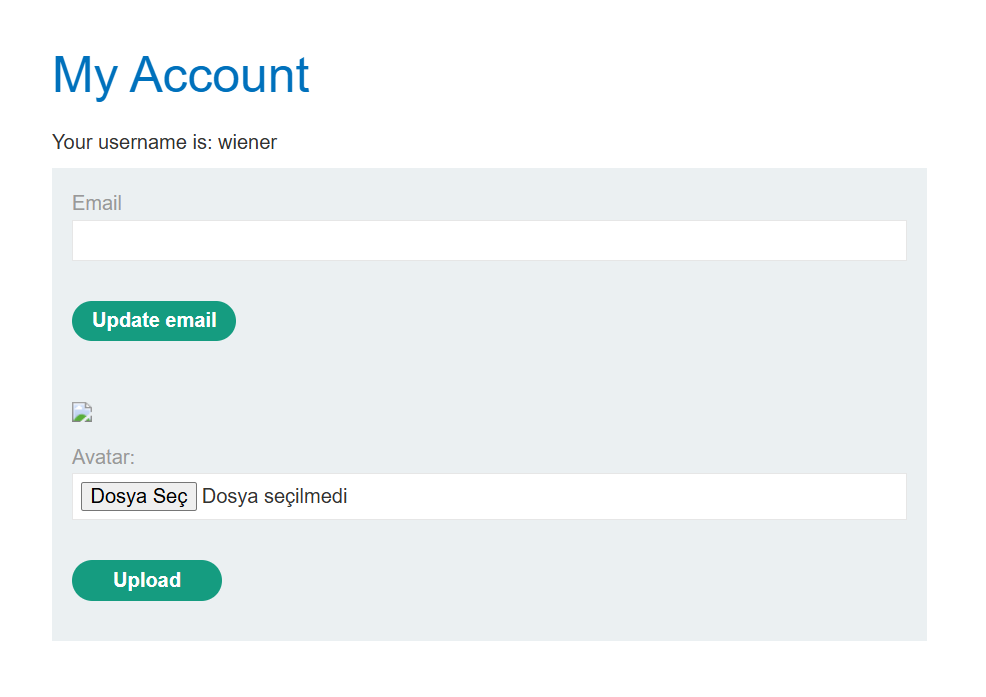Save changes with Update email
Viewport: 986px width, 697px height.
click(x=154, y=321)
